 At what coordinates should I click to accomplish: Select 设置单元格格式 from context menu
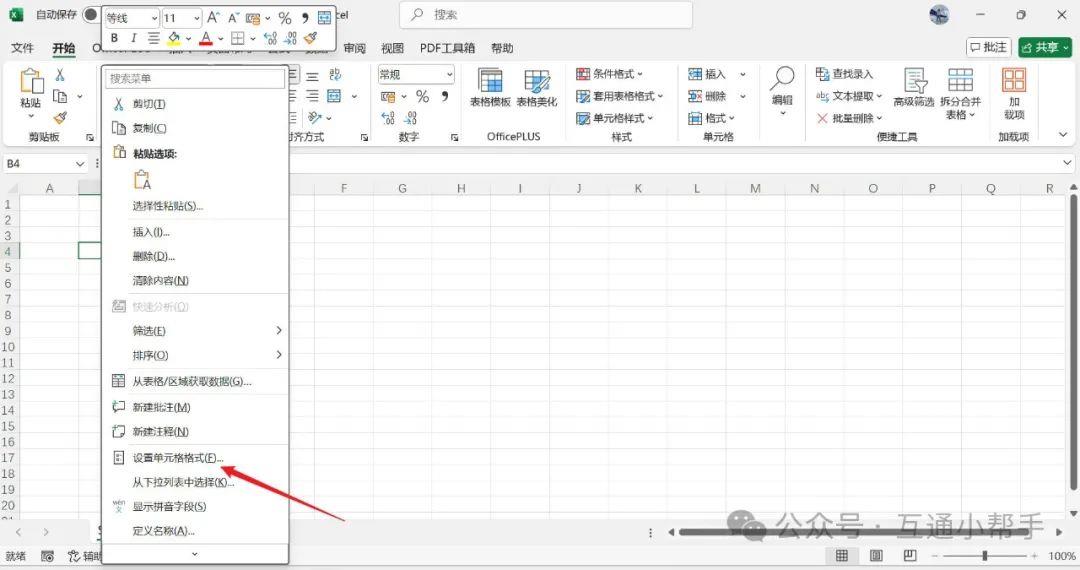coord(178,458)
